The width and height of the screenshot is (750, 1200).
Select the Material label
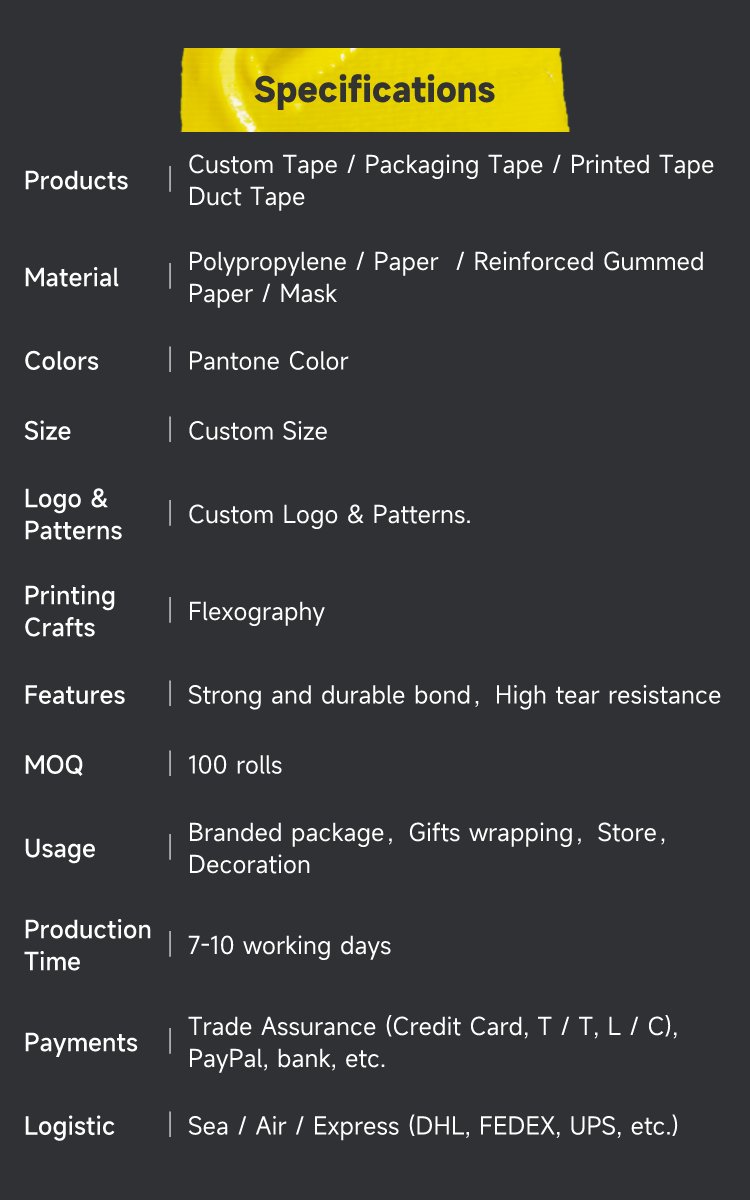[71, 278]
